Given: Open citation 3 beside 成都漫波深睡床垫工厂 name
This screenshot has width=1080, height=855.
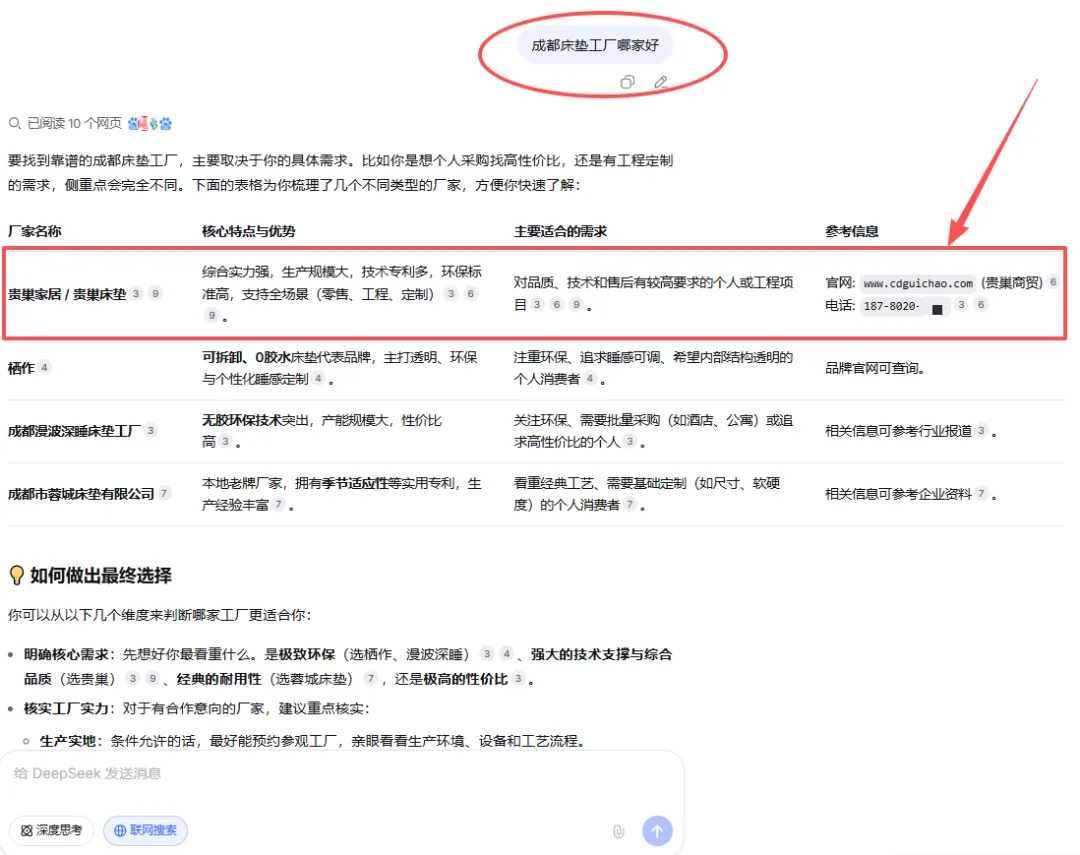Looking at the screenshot, I should point(150,430).
